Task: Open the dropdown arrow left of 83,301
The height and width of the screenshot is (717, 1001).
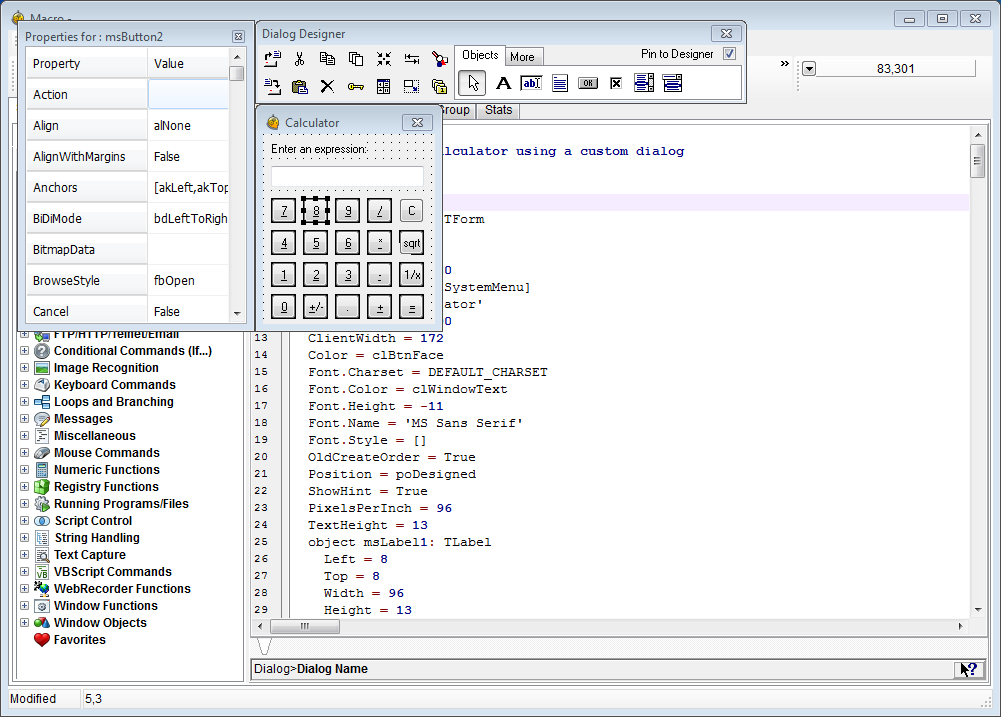Action: click(x=809, y=68)
